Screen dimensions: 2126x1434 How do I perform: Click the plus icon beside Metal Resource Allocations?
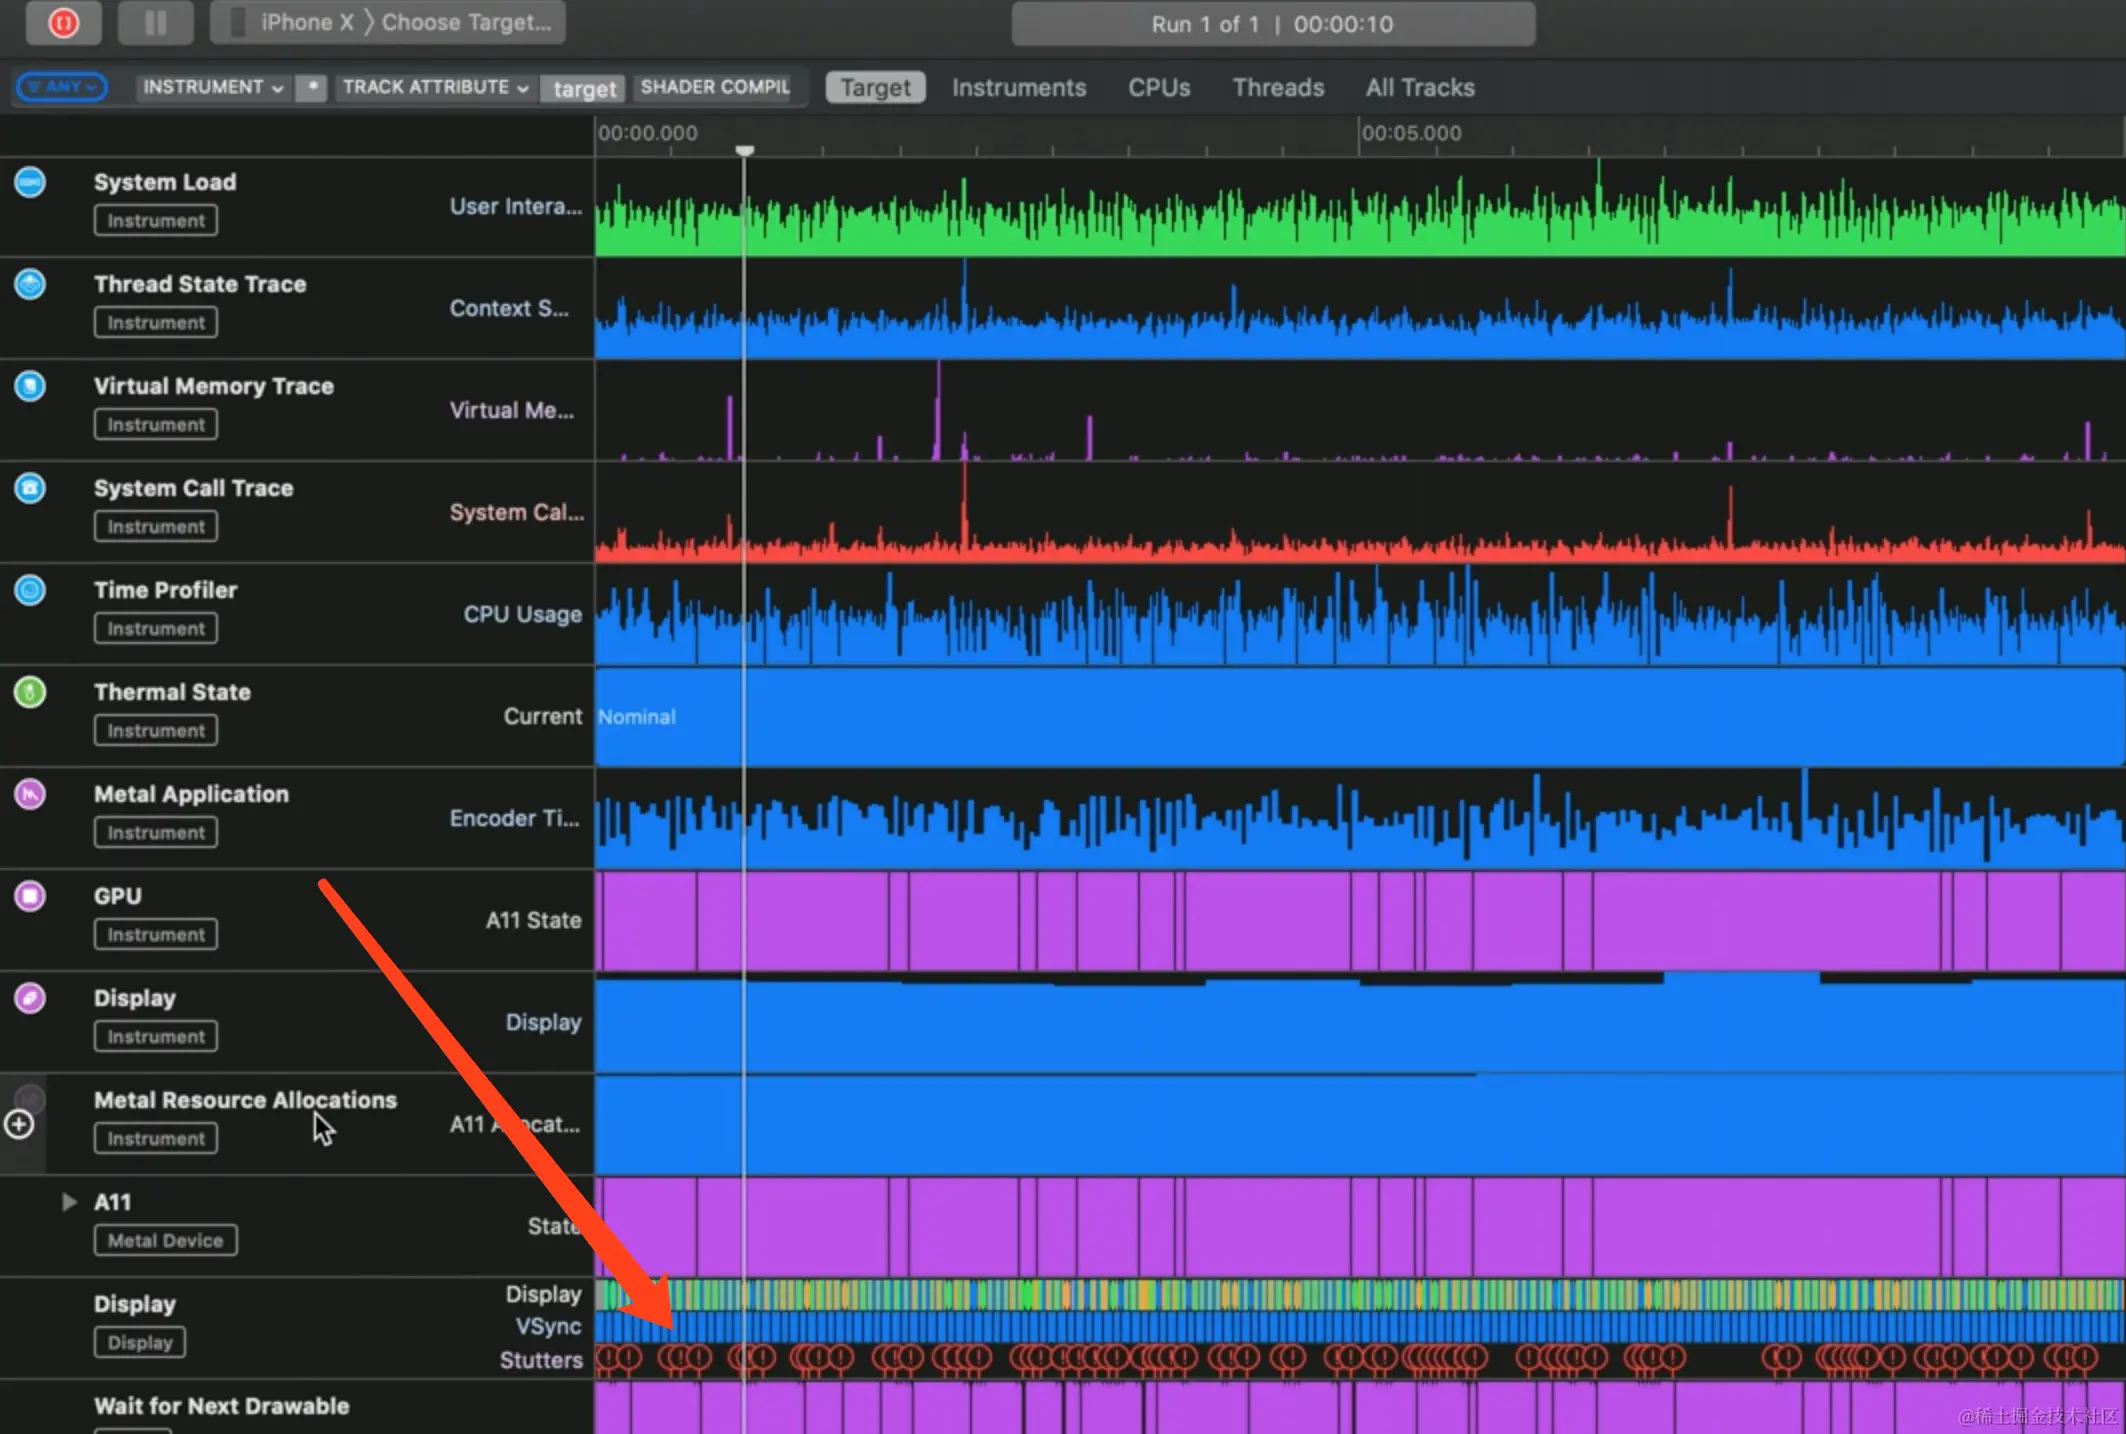pos(19,1125)
